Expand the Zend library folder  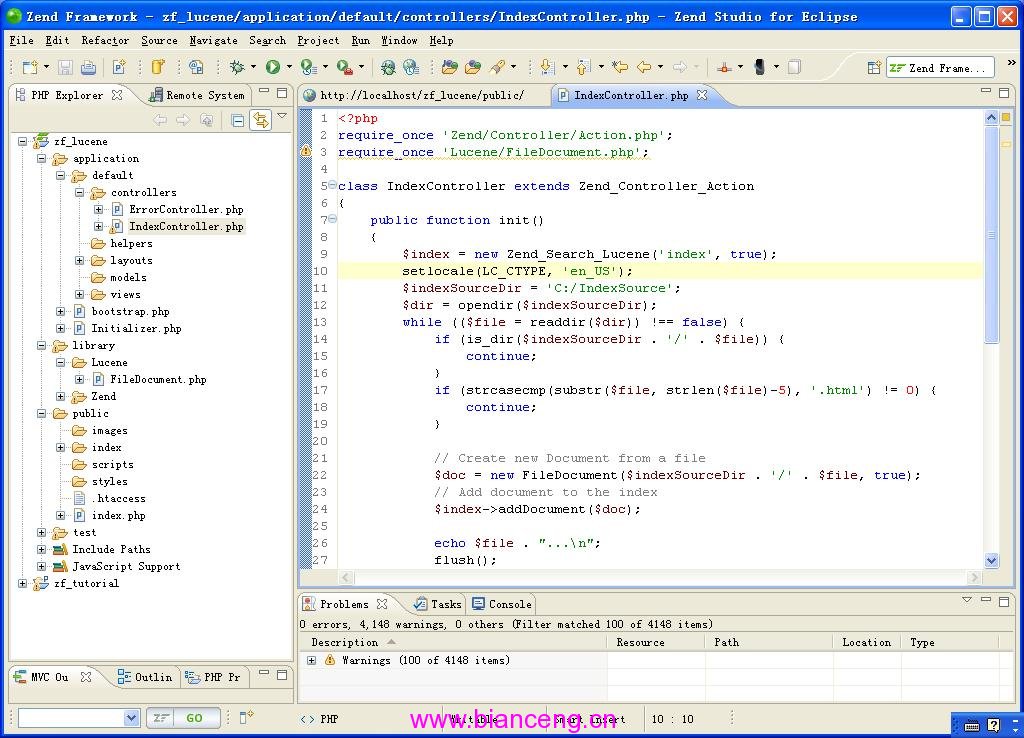click(x=61, y=396)
